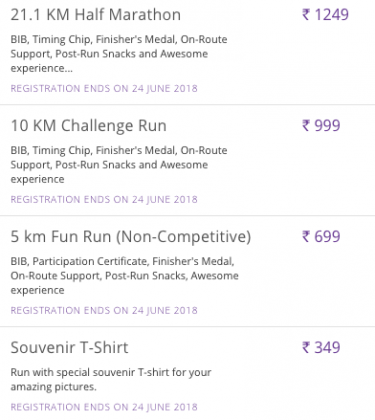
Task: Open Fun Run description mentioning Participation Certificate
Action: point(124,276)
